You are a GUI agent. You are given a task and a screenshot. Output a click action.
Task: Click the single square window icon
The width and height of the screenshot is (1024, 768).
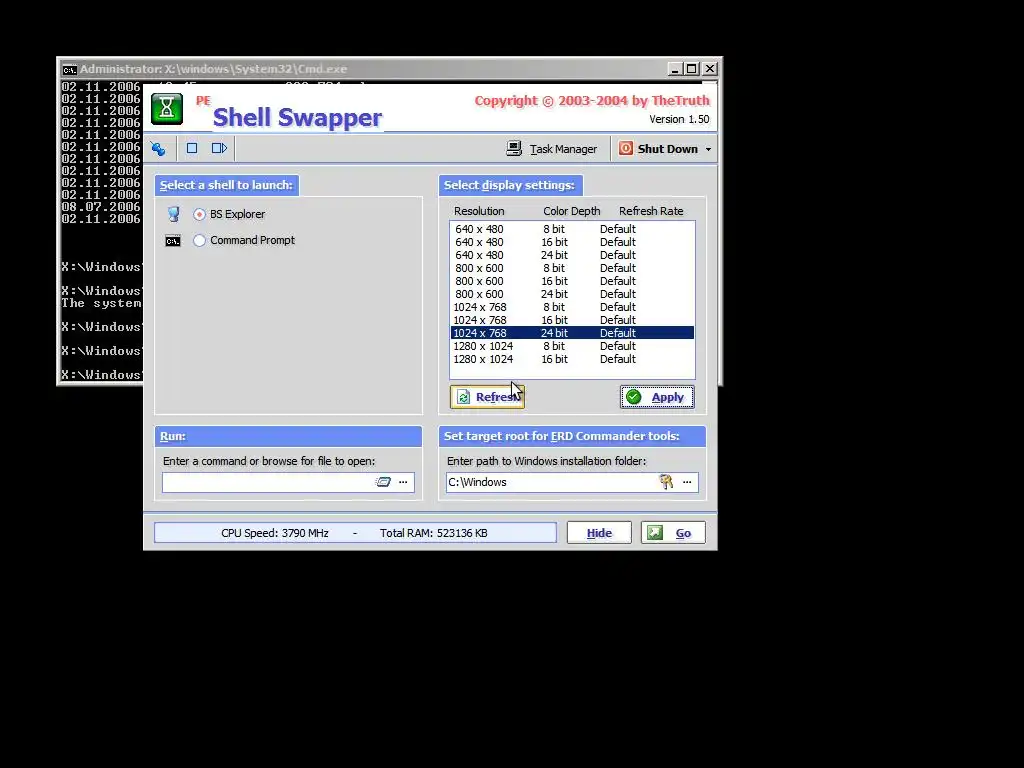[x=192, y=148]
